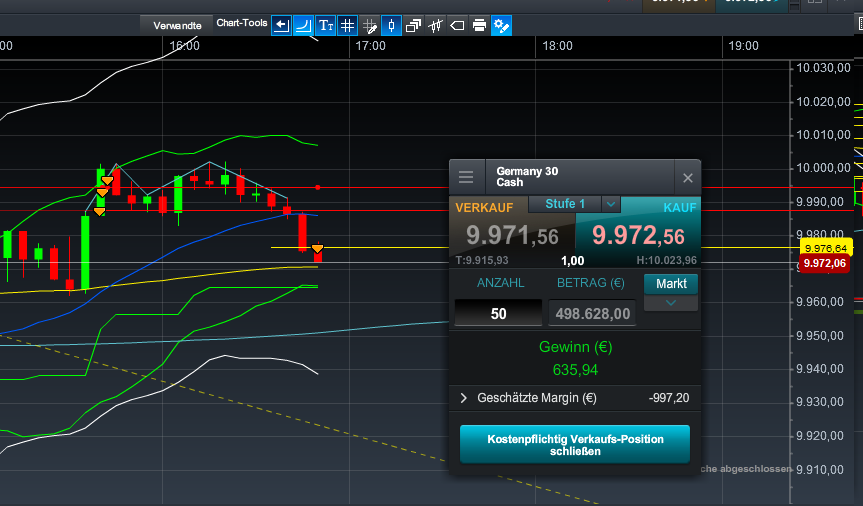Click the red dot on upper red line
The width and height of the screenshot is (863, 506).
click(318, 188)
